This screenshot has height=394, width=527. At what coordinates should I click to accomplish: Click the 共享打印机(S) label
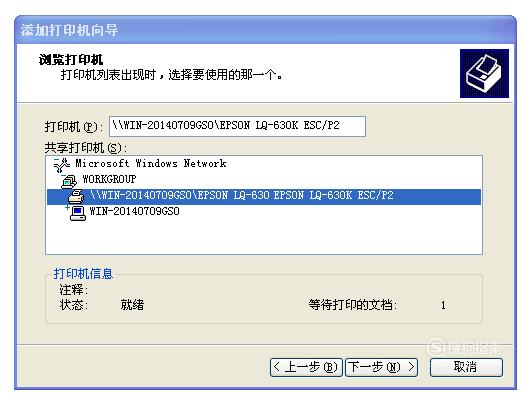[86, 148]
